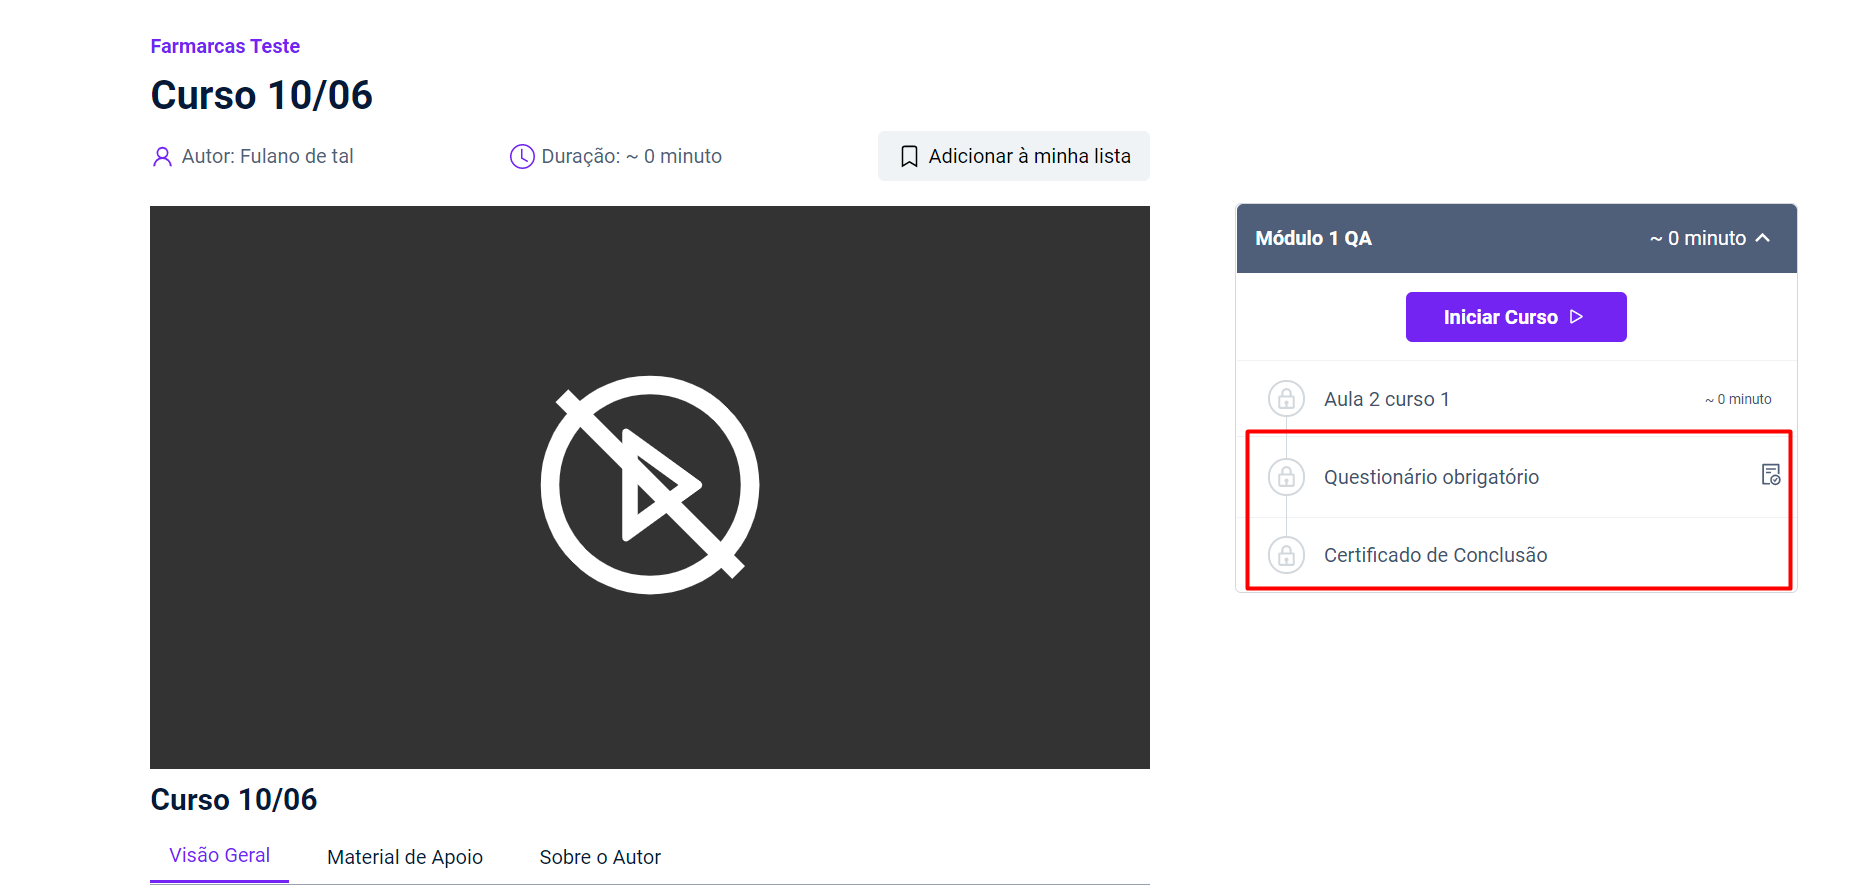Click the Autor: Fulano de tal text
This screenshot has height=890, width=1874.
click(267, 157)
